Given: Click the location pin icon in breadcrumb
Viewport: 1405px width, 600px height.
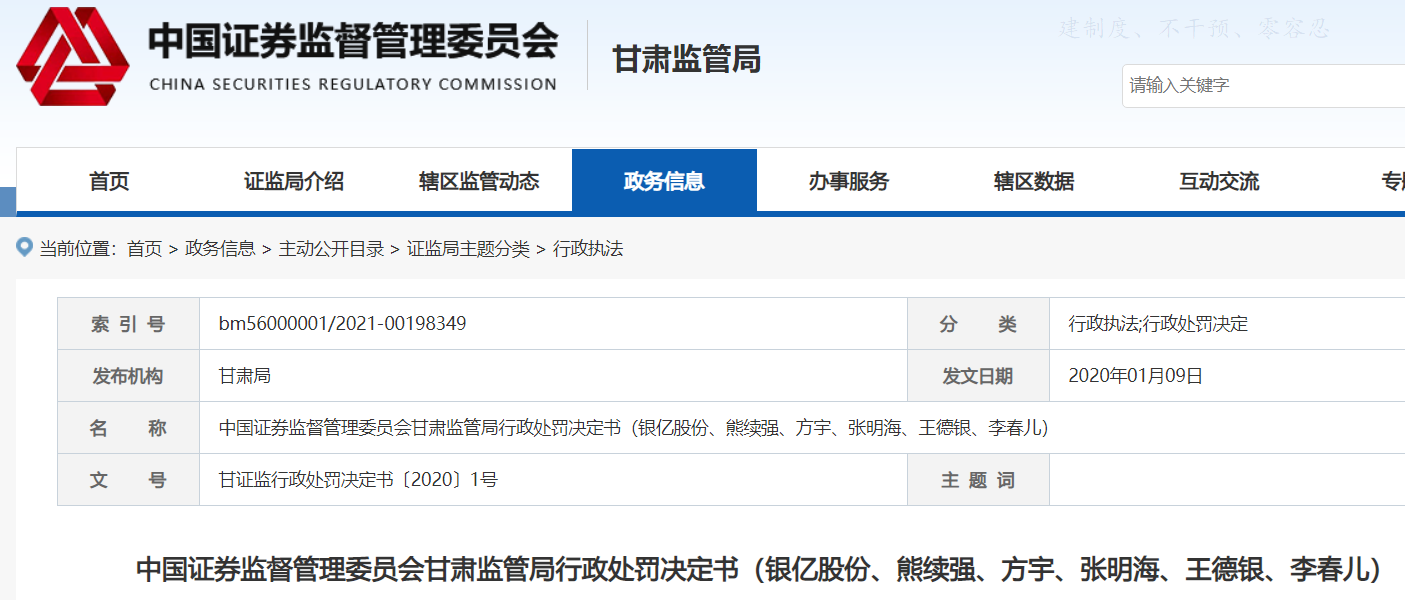Looking at the screenshot, I should coord(25,247).
